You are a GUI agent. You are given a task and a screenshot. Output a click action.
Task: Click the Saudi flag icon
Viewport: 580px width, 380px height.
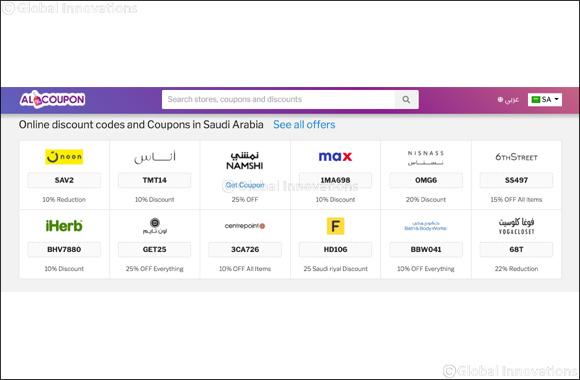point(536,100)
